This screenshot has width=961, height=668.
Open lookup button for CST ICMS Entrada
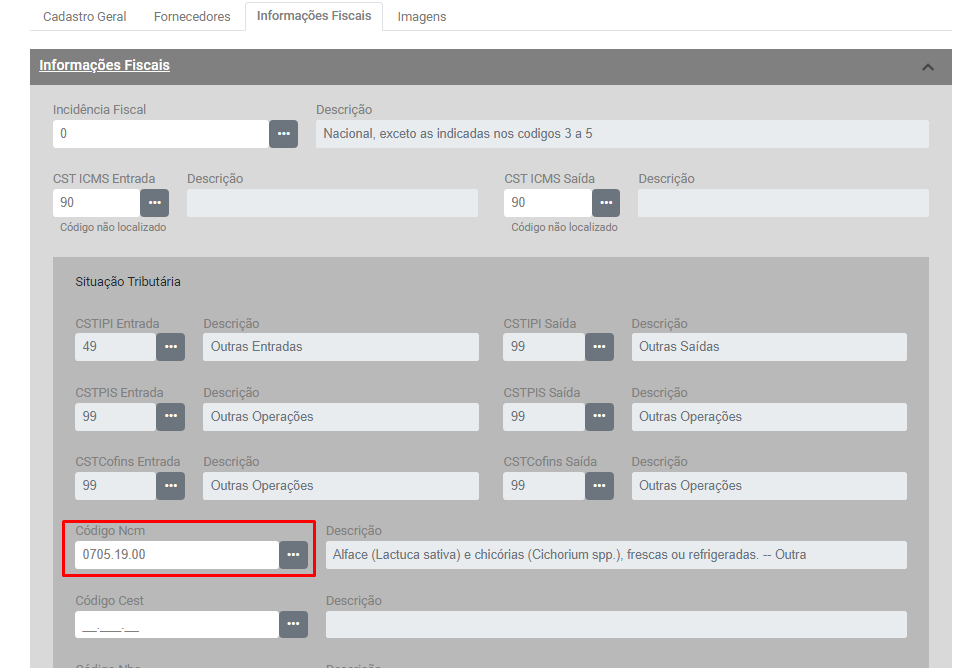coord(154,203)
